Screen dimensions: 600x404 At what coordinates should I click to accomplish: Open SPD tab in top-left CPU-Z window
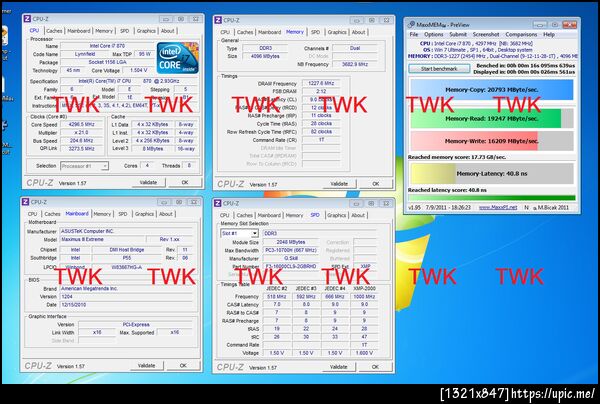click(124, 31)
